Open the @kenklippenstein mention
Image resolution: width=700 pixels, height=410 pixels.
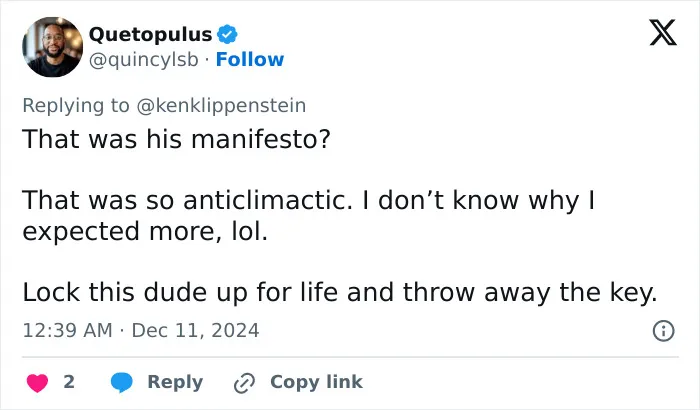[x=221, y=106]
